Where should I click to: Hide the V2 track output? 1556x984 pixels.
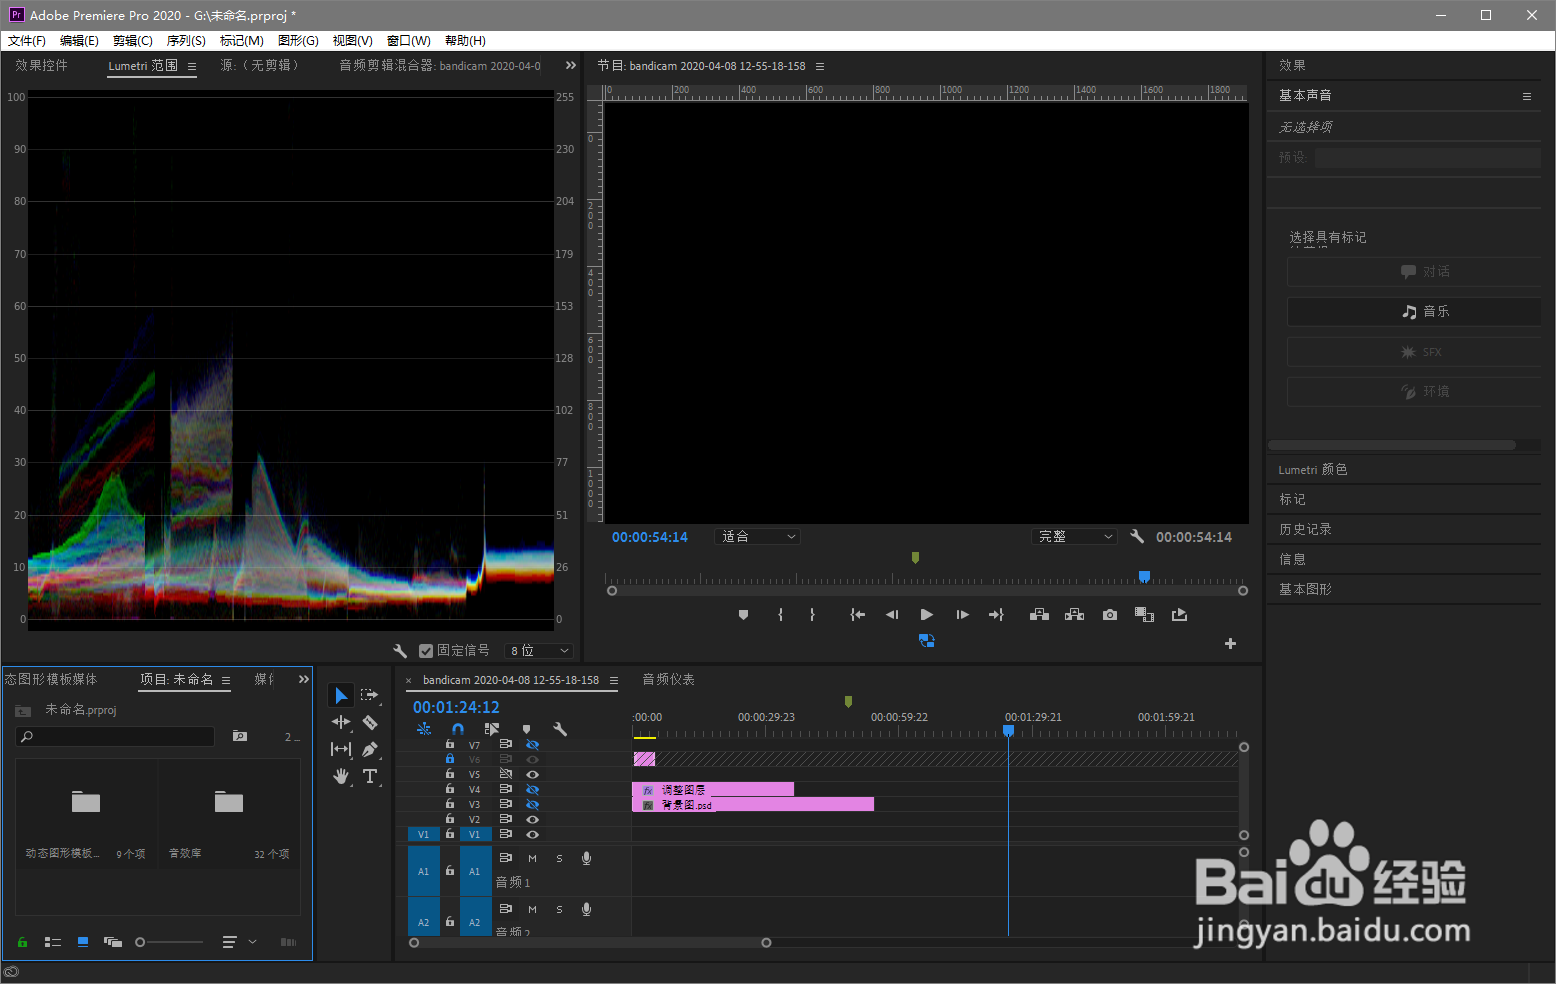click(x=533, y=819)
